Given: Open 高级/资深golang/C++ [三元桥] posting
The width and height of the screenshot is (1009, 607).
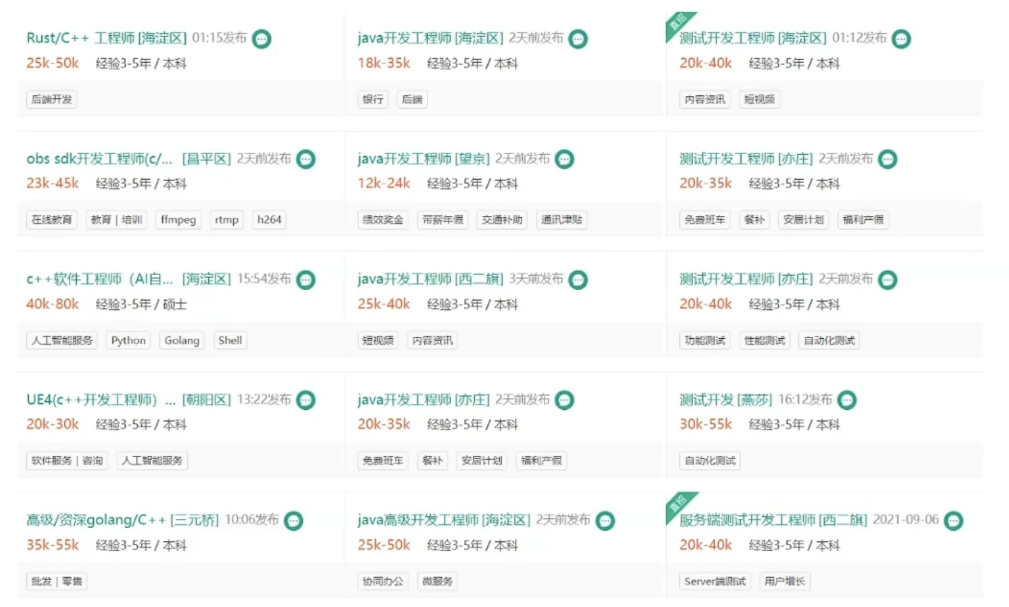Looking at the screenshot, I should click(122, 519).
